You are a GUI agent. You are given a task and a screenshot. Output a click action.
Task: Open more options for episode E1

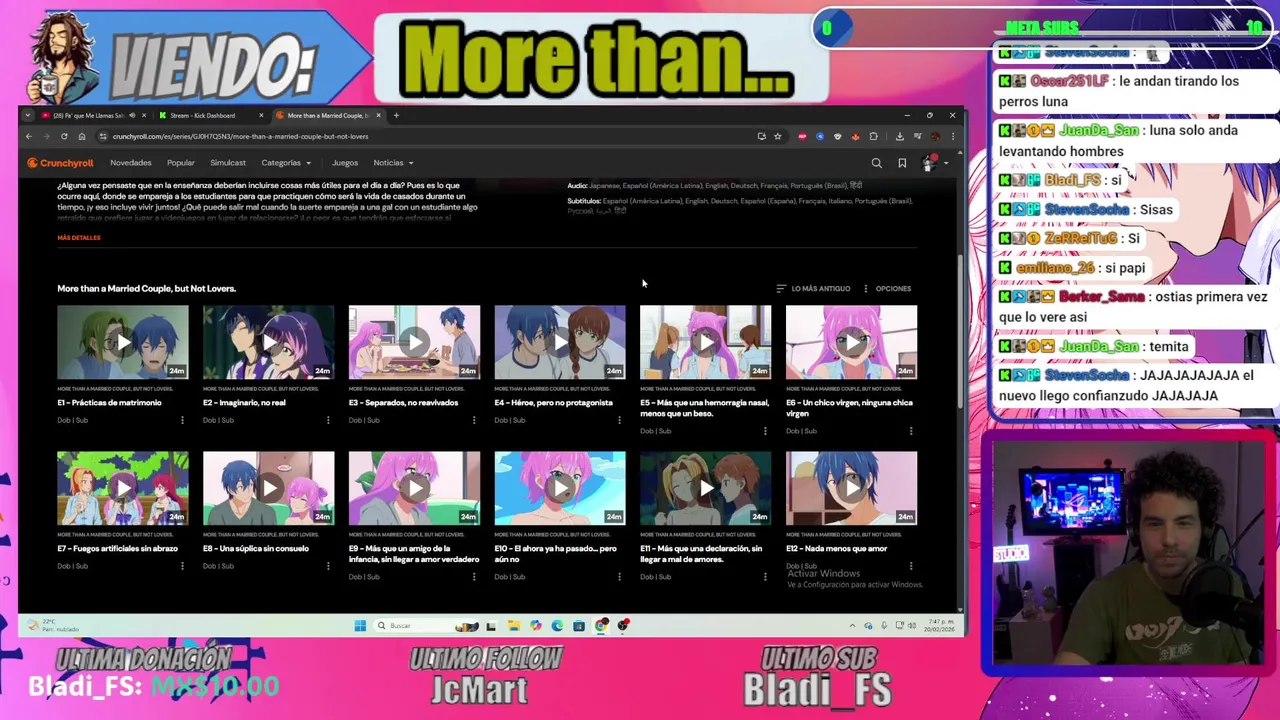(x=182, y=420)
